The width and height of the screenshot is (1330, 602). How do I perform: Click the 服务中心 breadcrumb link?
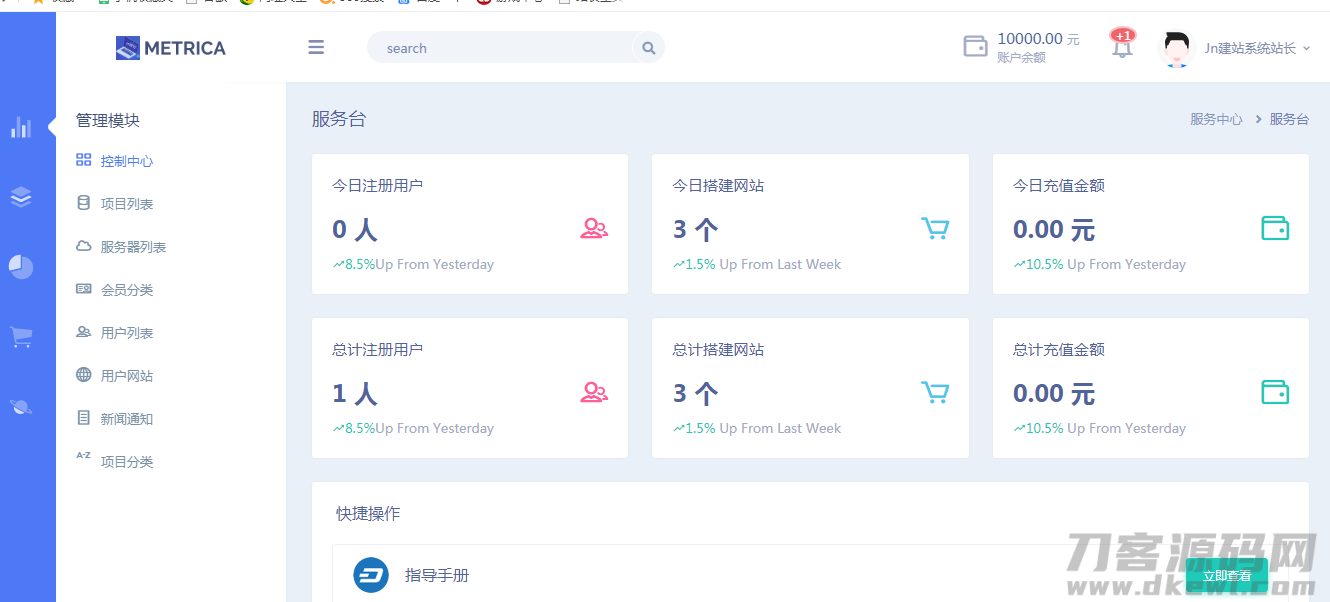(1216, 119)
